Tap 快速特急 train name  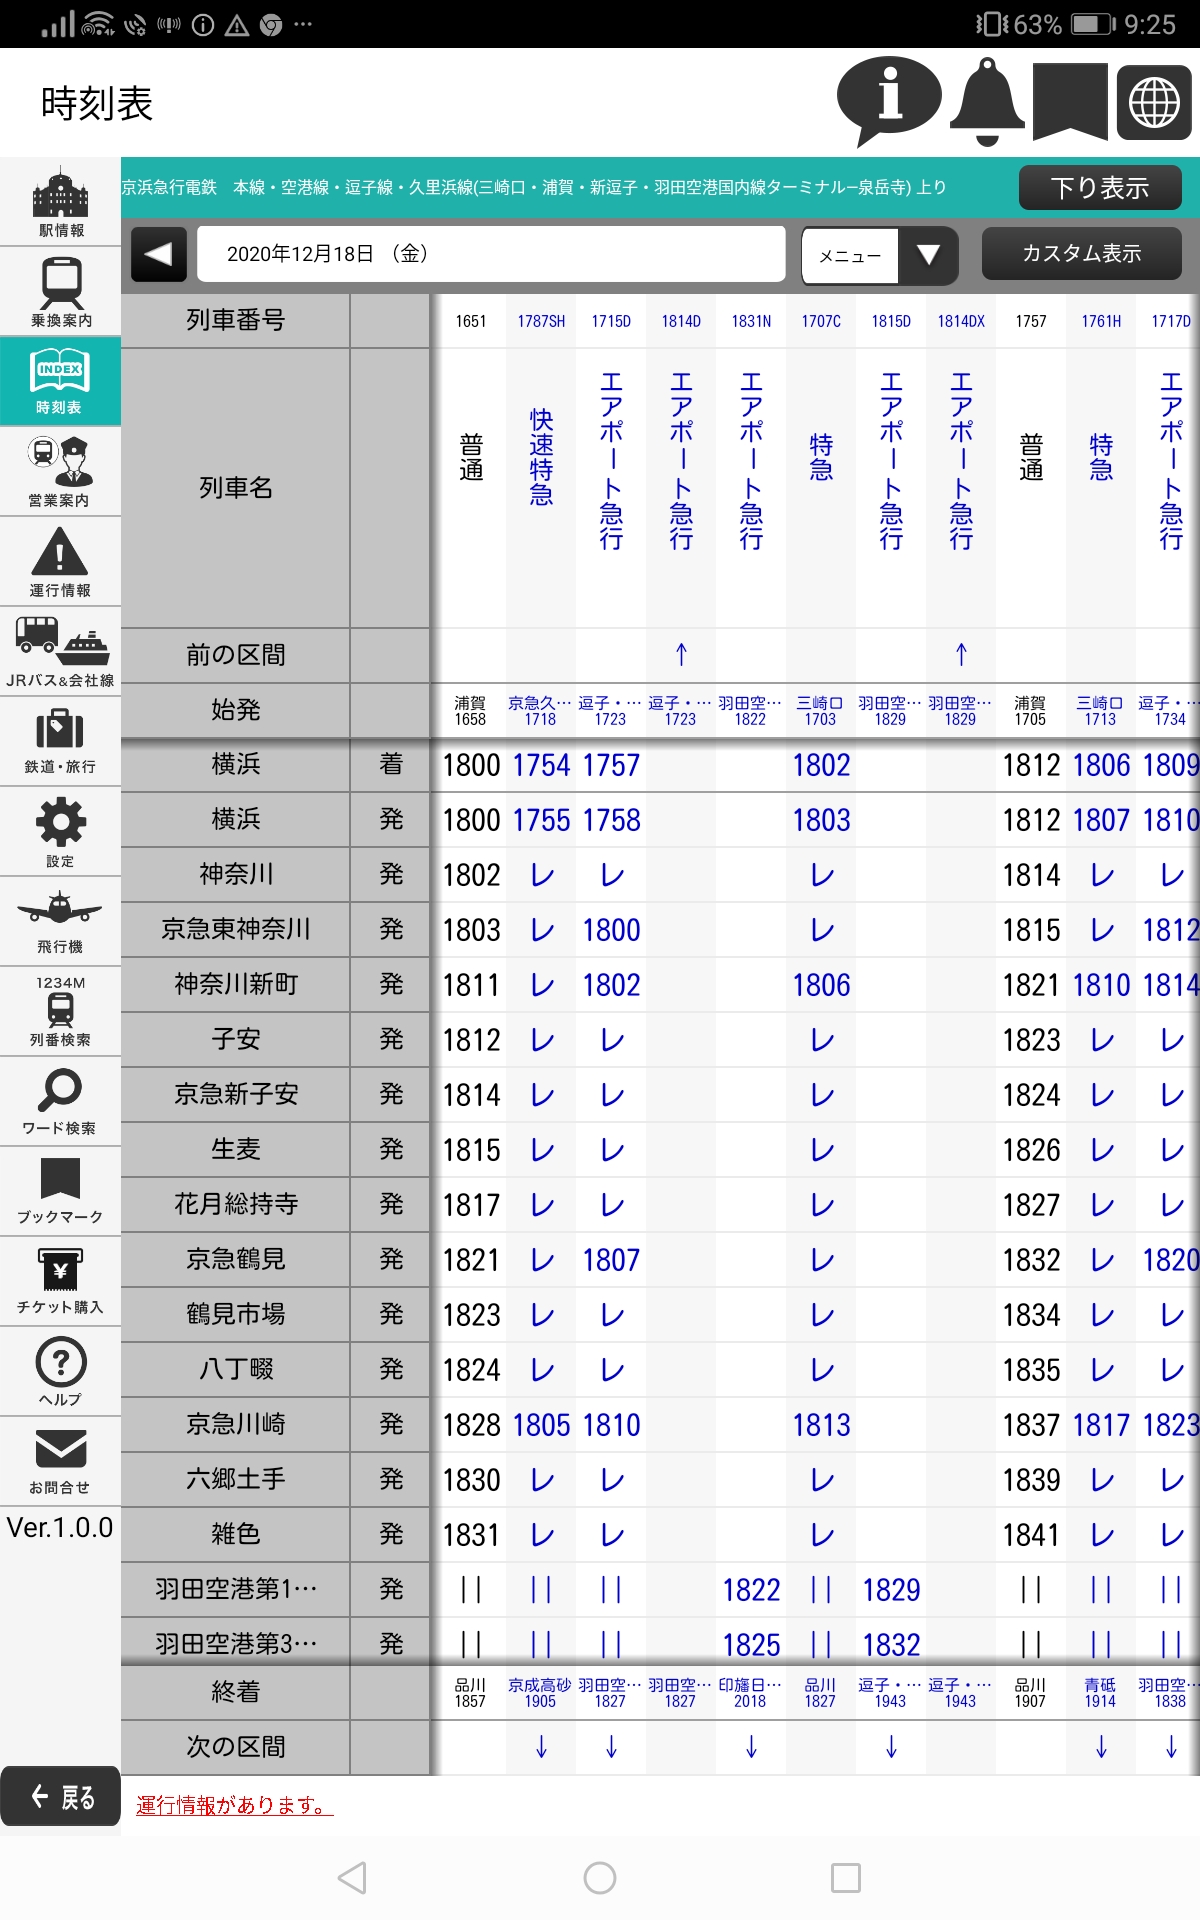(541, 457)
